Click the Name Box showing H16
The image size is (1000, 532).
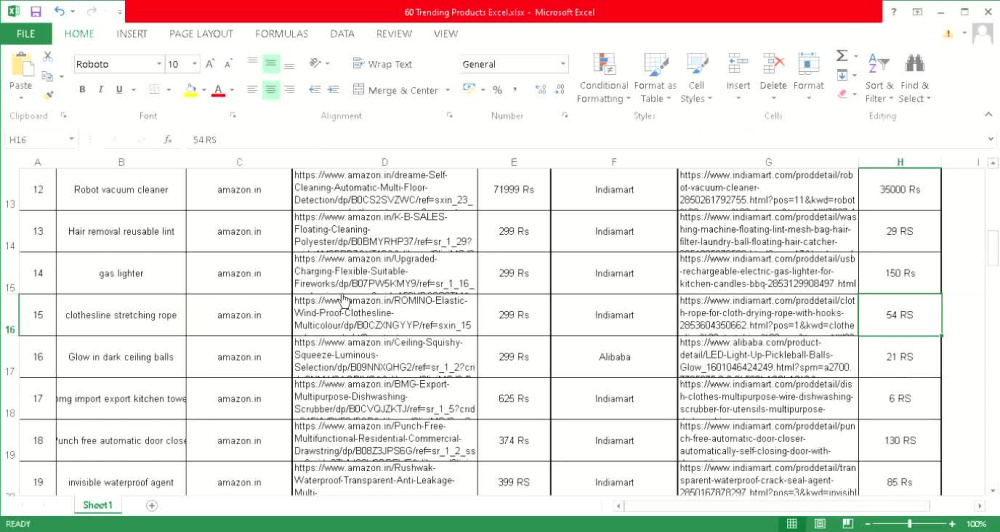point(35,139)
